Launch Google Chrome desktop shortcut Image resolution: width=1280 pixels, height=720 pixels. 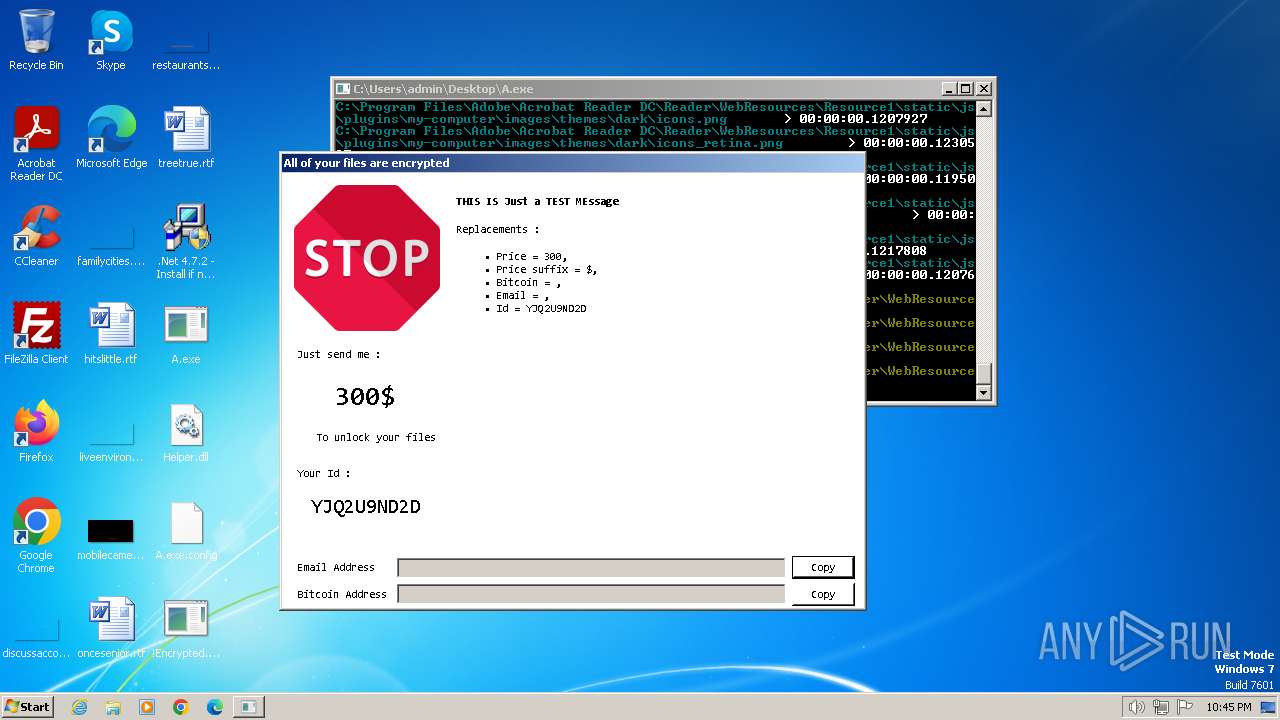click(36, 536)
